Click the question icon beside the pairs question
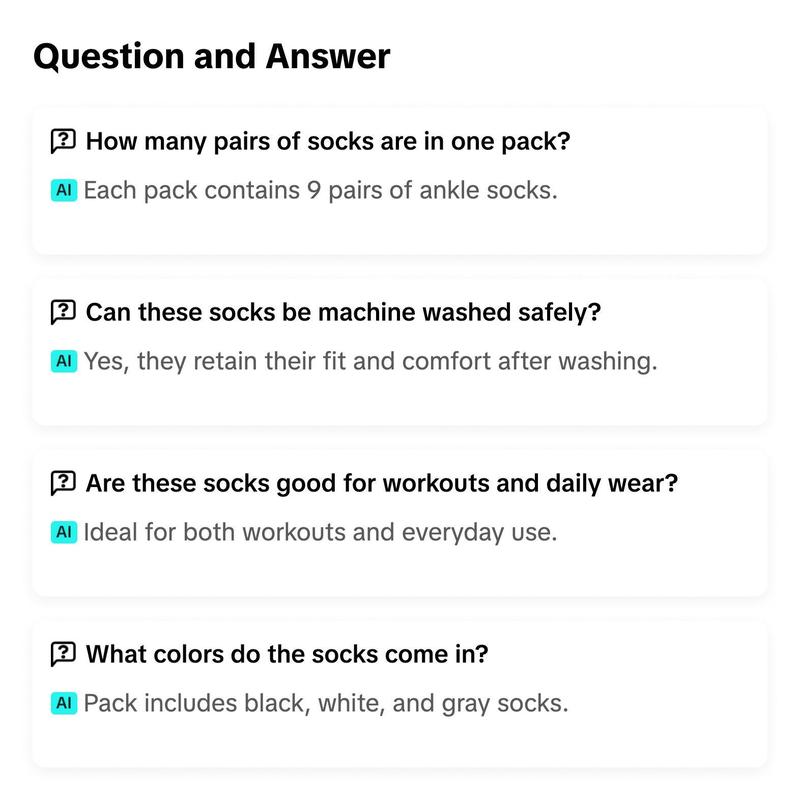The height and width of the screenshot is (800, 800). (63, 141)
